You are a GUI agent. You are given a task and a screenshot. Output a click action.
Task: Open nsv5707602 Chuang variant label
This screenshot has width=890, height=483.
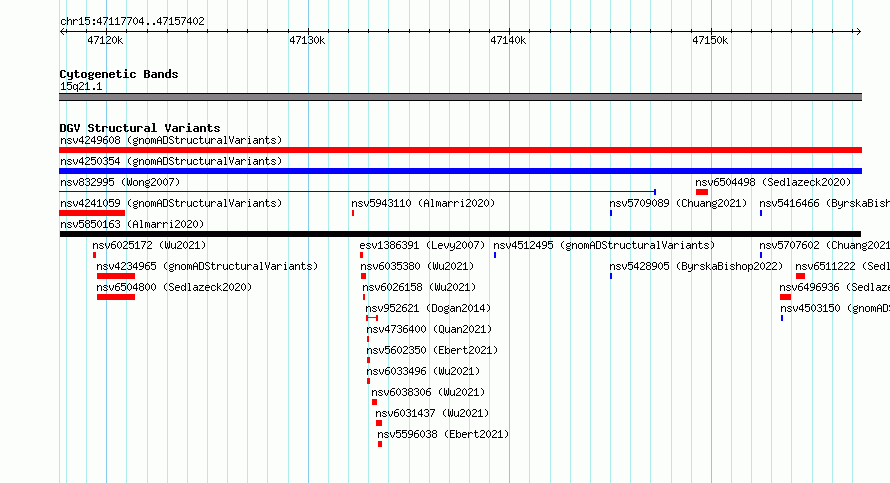click(824, 245)
